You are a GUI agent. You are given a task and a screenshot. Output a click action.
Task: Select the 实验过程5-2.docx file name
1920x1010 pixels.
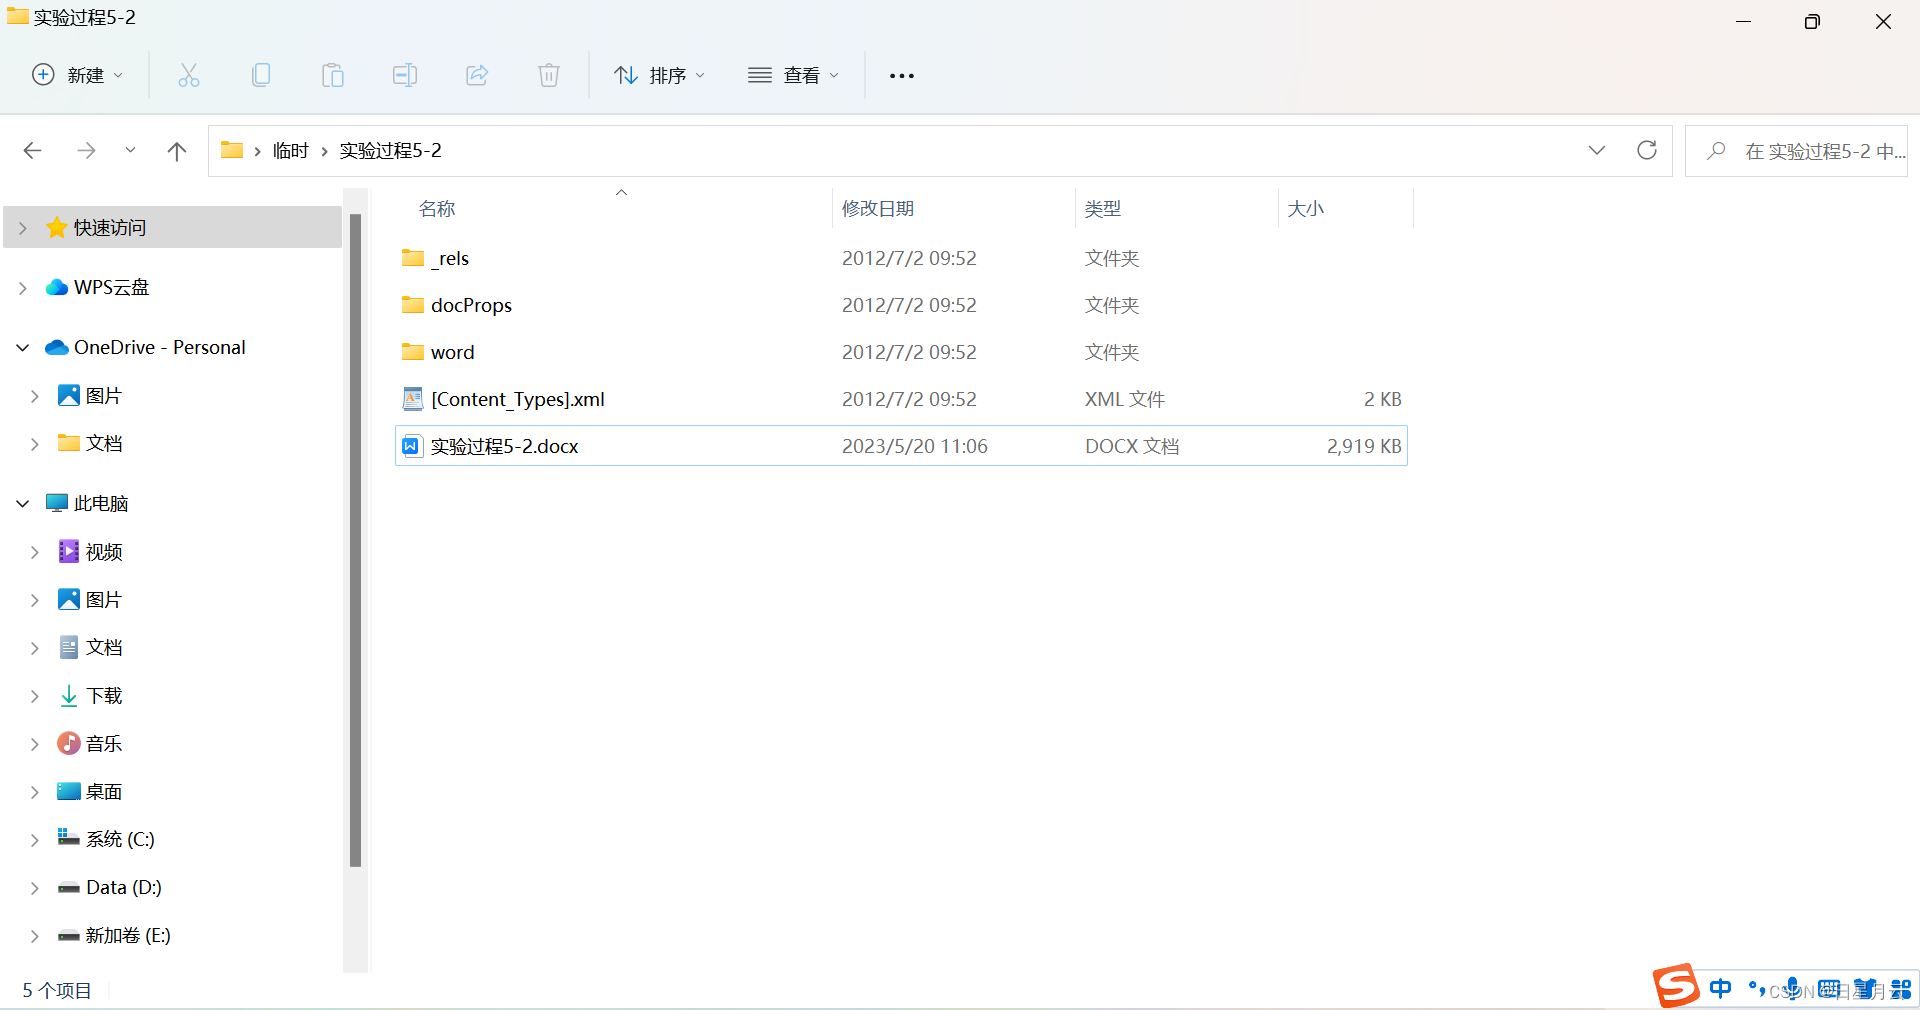[x=504, y=446]
